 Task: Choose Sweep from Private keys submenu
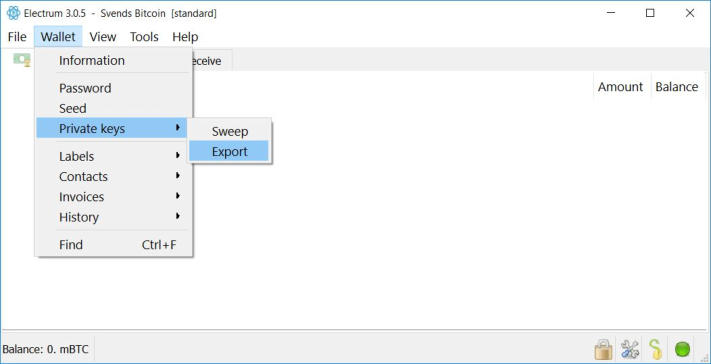click(x=229, y=131)
